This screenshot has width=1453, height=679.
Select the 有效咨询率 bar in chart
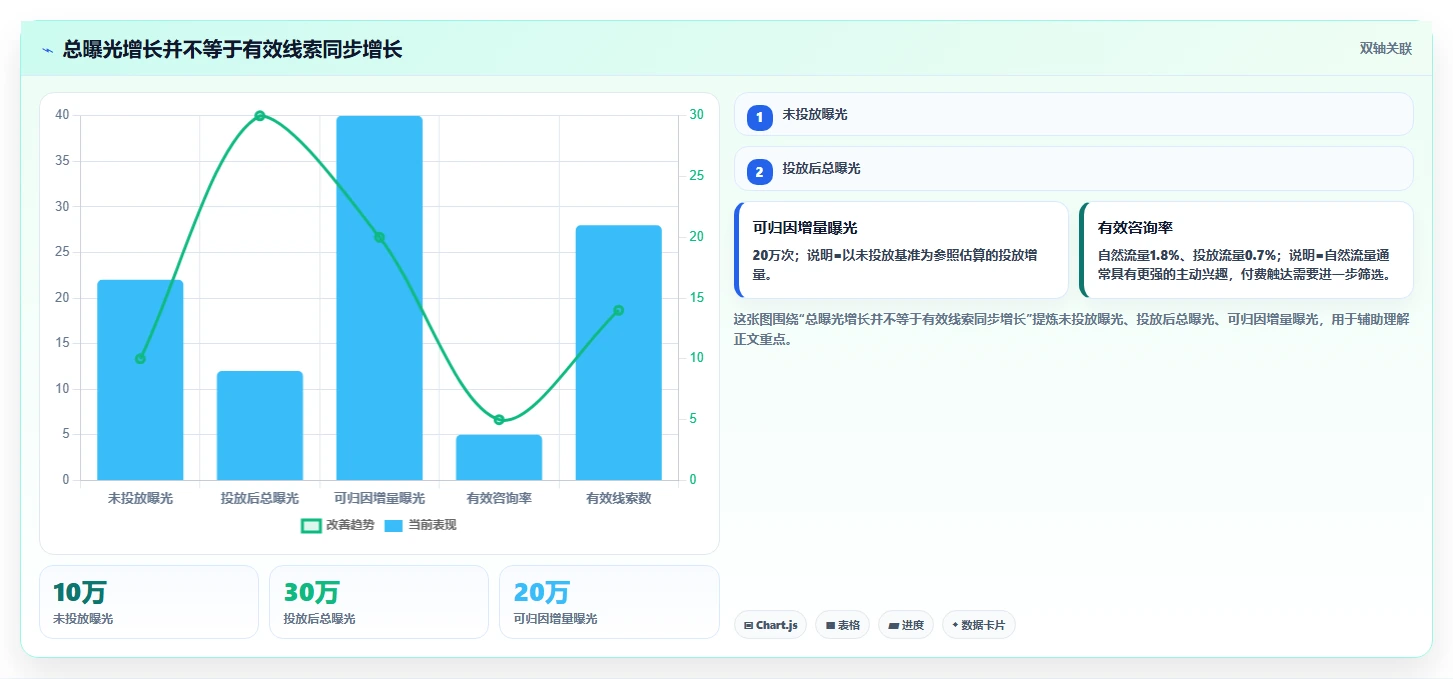point(499,457)
